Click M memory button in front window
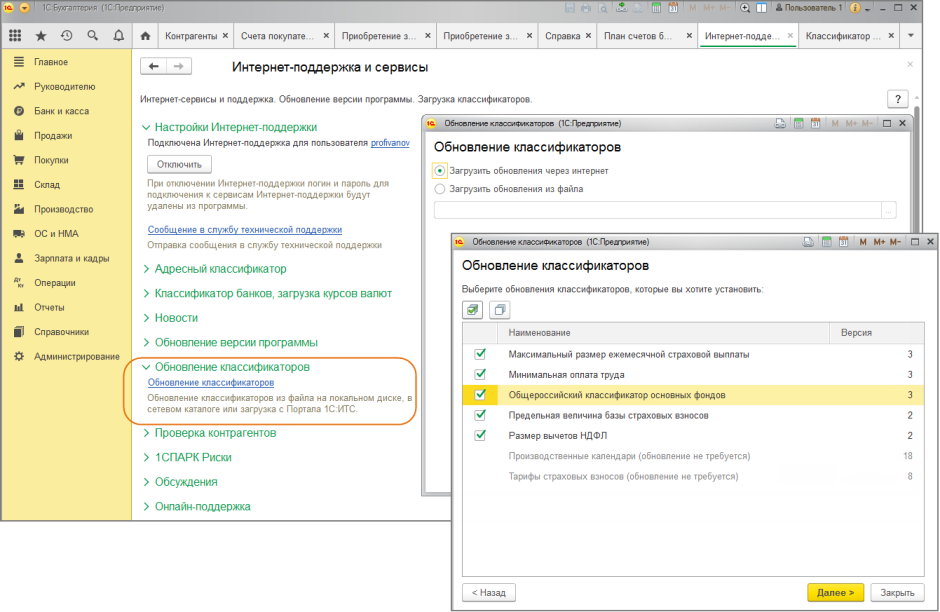940x612 pixels. click(x=863, y=242)
